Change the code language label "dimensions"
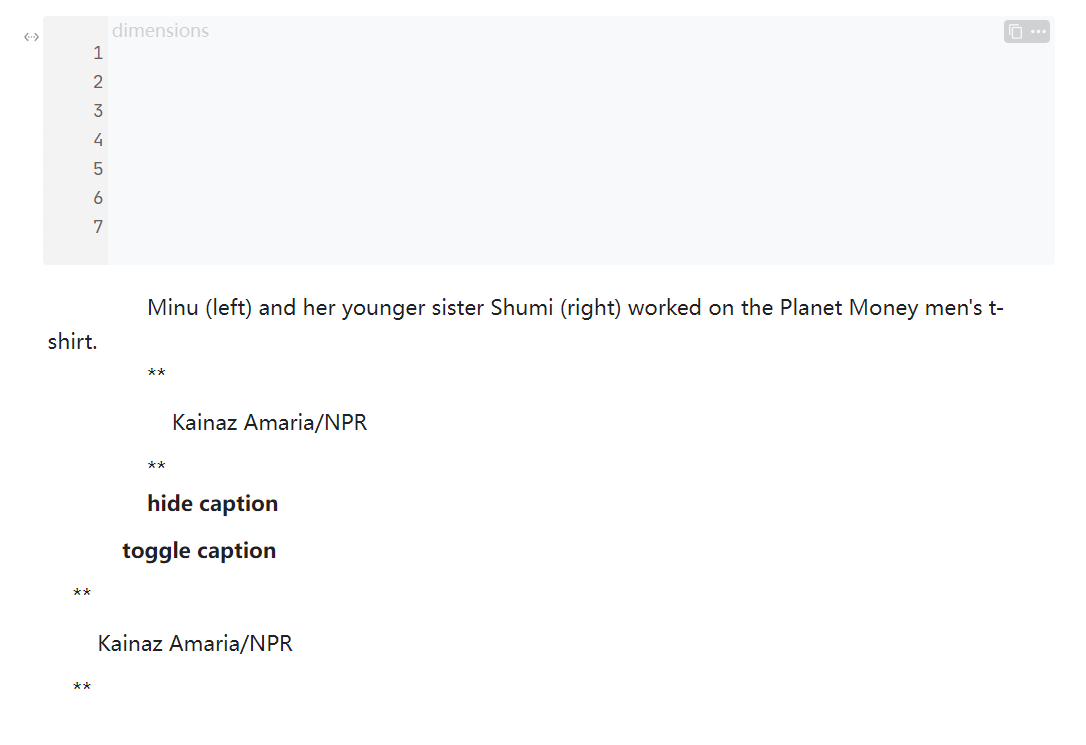This screenshot has height=745, width=1086. [x=160, y=30]
